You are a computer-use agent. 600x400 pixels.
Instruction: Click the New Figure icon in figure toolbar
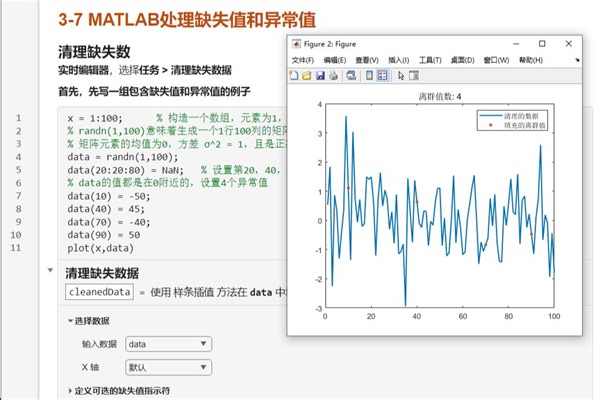[x=294, y=75]
